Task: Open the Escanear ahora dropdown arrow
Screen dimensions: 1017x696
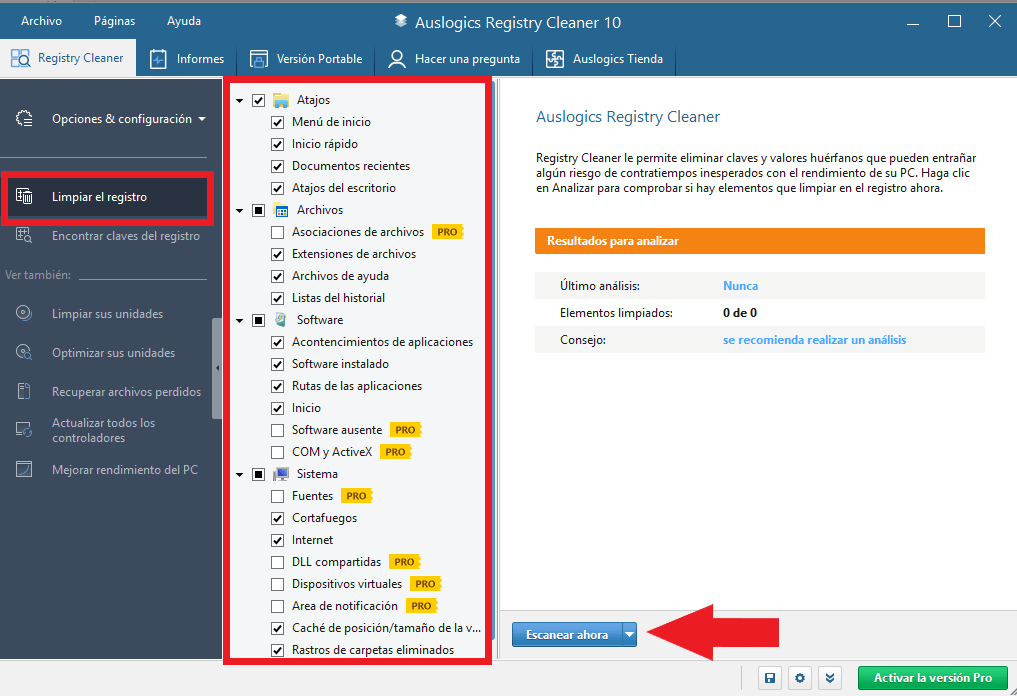Action: point(629,634)
